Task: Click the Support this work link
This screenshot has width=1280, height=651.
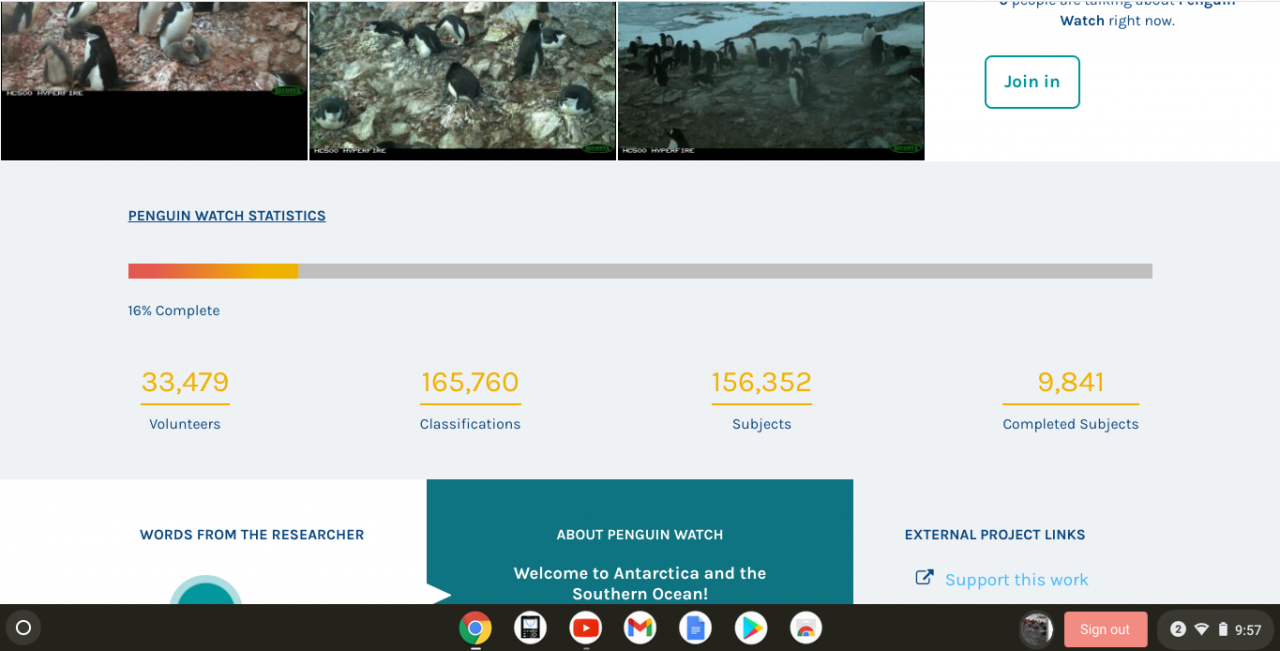Action: (1016, 580)
